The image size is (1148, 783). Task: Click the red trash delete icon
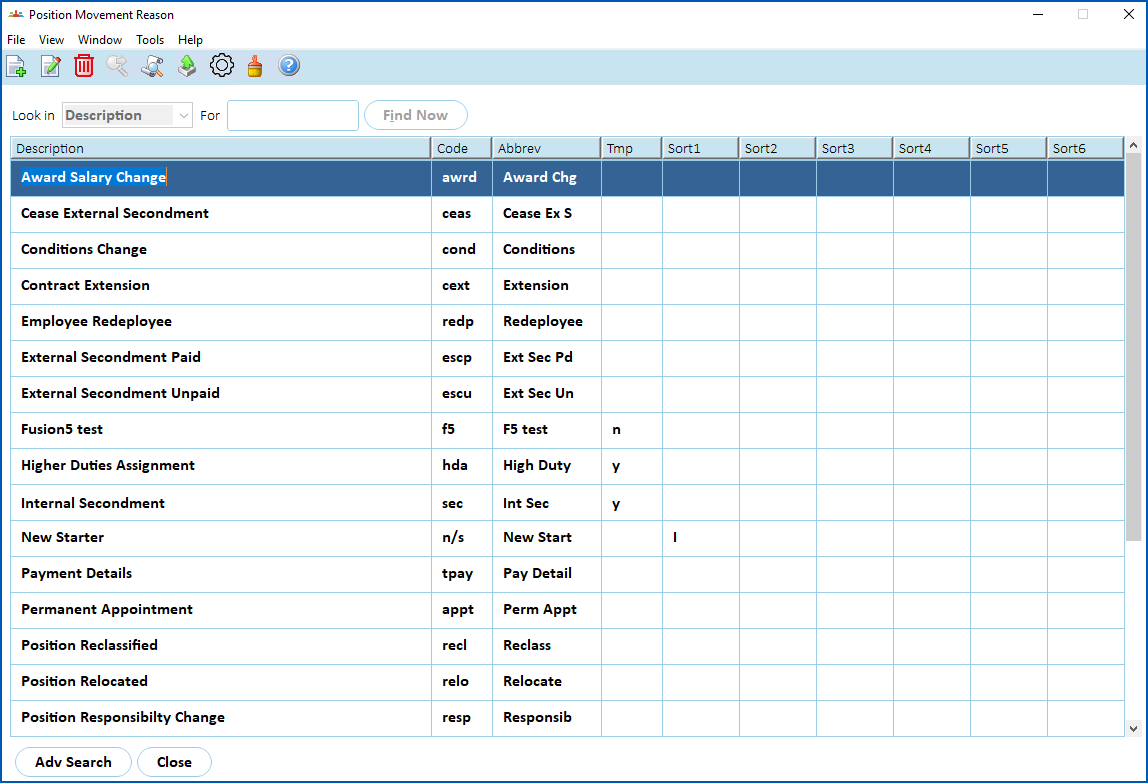tap(84, 66)
